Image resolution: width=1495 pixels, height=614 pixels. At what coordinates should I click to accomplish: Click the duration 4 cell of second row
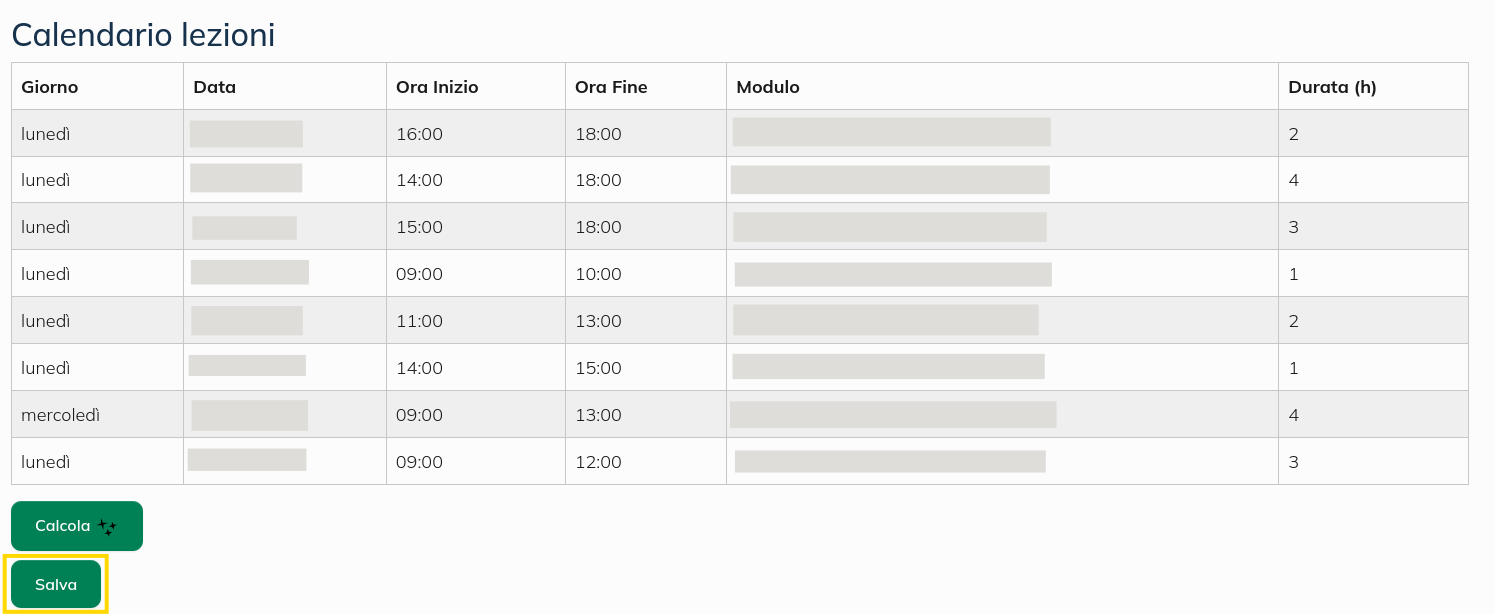pyautogui.click(x=1293, y=180)
